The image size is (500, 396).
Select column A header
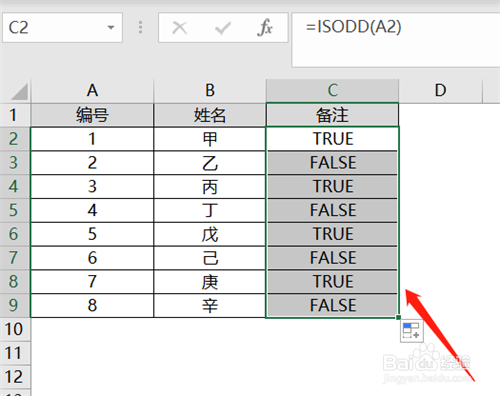(x=92, y=91)
